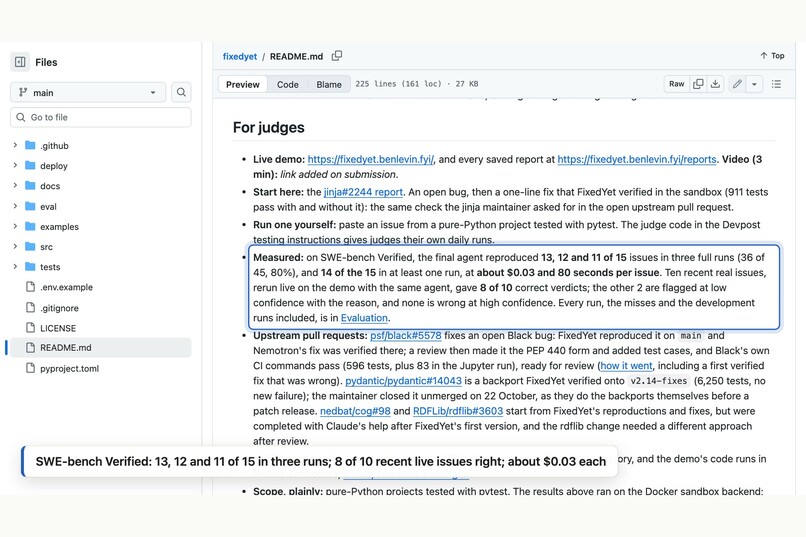This screenshot has height=537, width=806.
Task: Open the outline list icon
Action: 776,84
